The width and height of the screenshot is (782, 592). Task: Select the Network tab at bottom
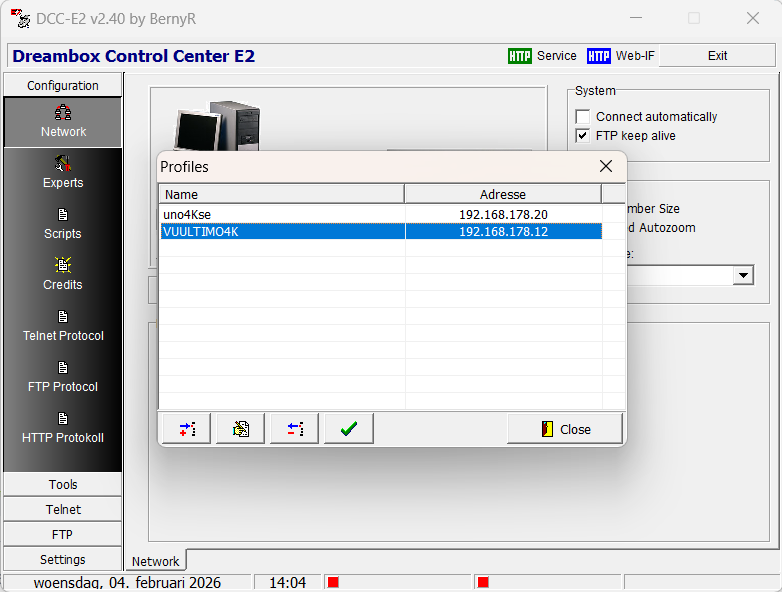click(x=155, y=561)
